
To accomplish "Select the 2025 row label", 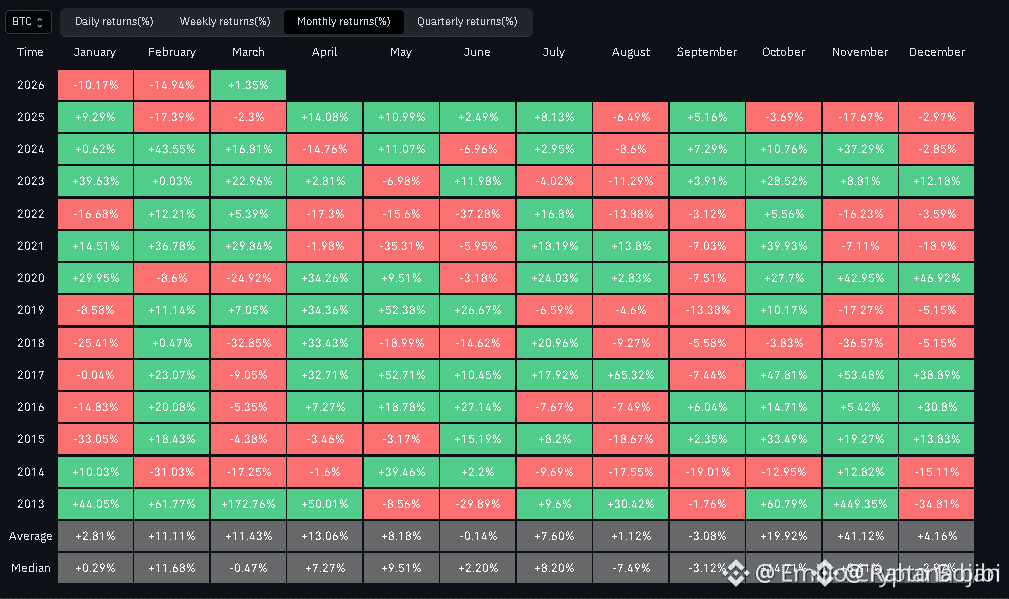I will pos(31,117).
